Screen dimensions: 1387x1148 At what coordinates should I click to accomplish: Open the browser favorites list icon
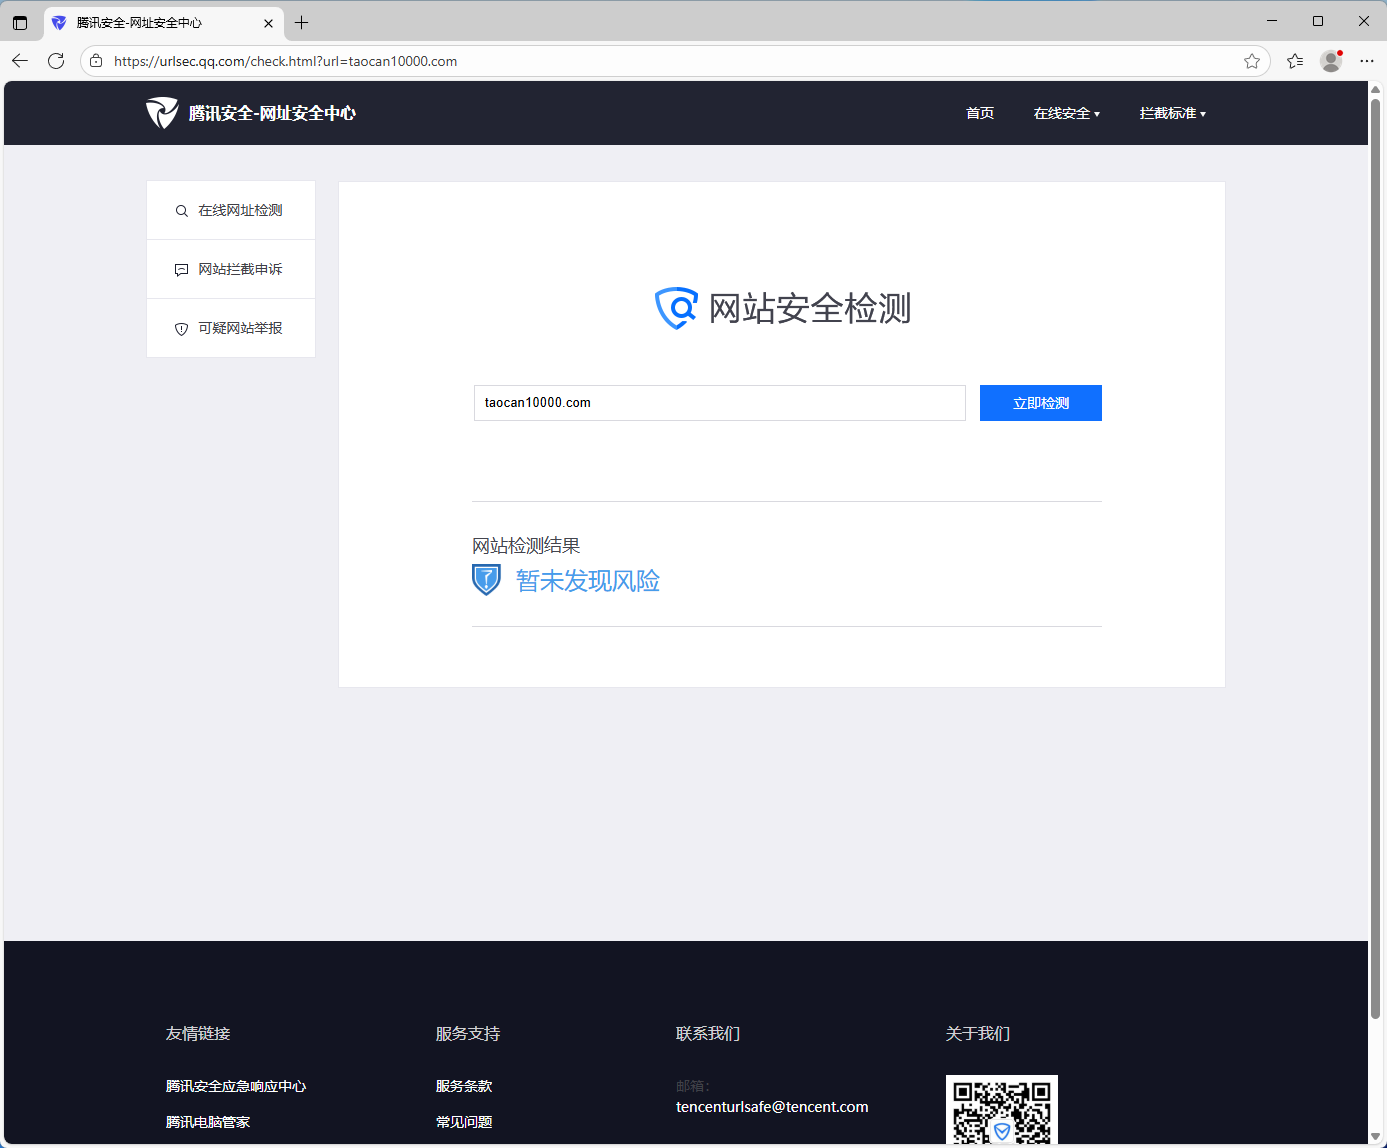tap(1295, 61)
